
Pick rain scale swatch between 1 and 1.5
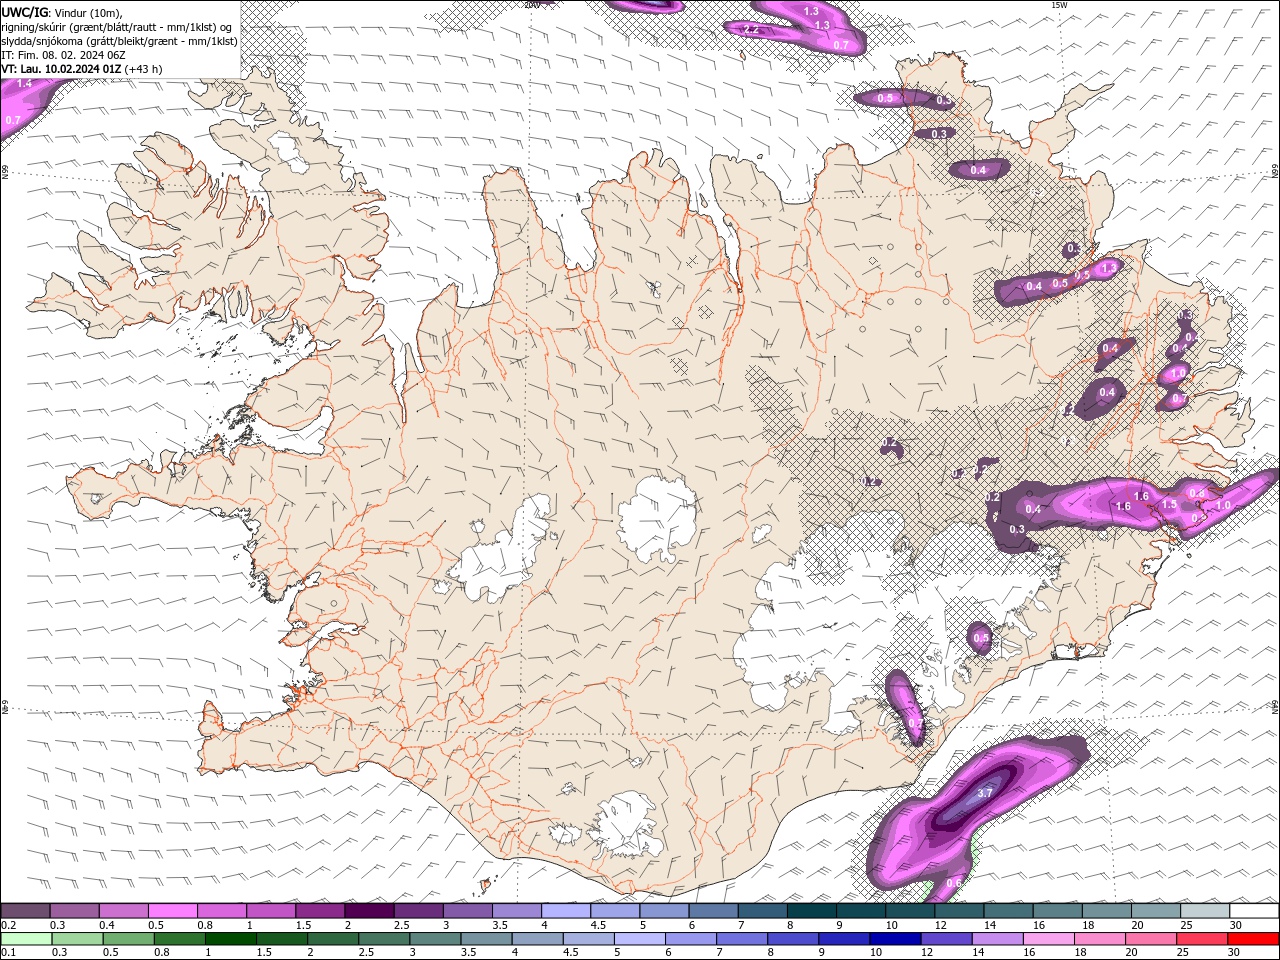[x=230, y=939]
